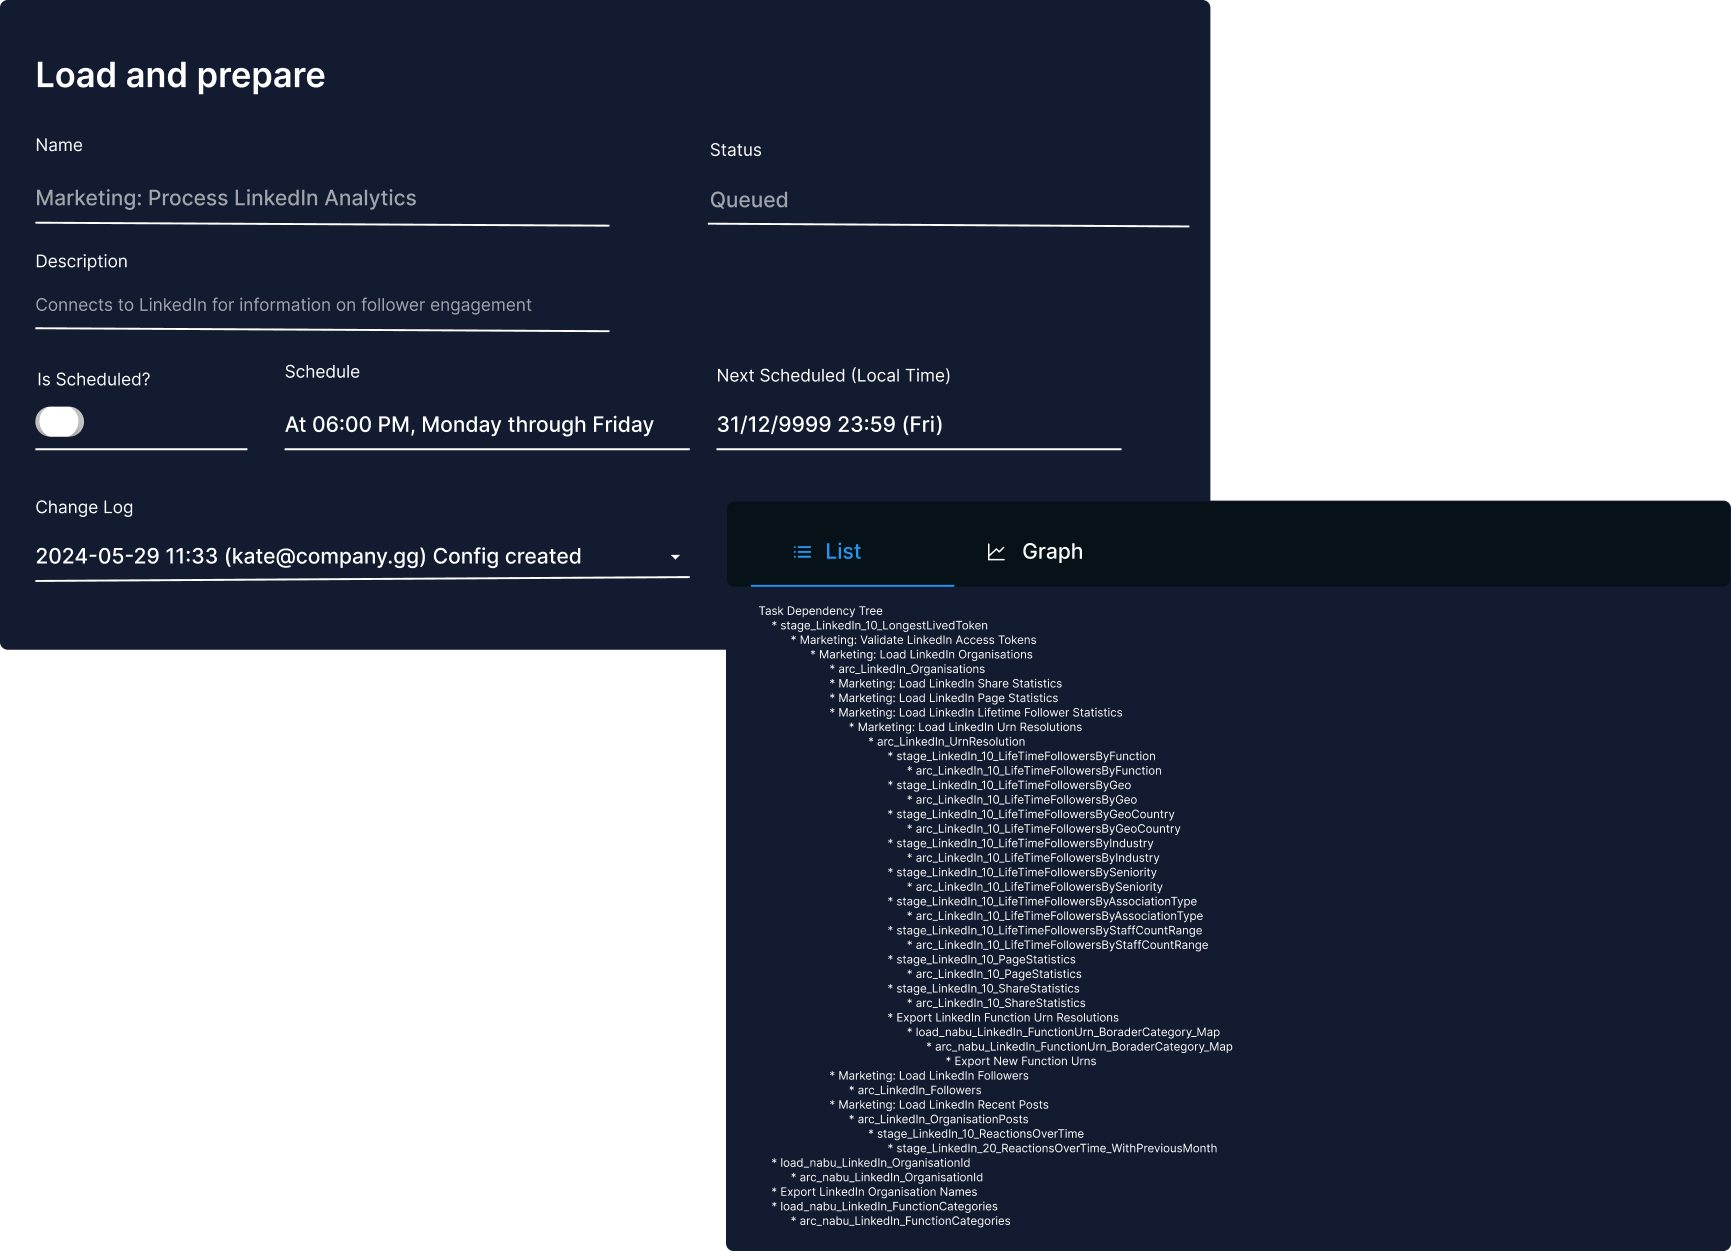Screen dimensions: 1731x1251
Task: Click Export New Function Urns tree node
Action: [x=1024, y=1061]
